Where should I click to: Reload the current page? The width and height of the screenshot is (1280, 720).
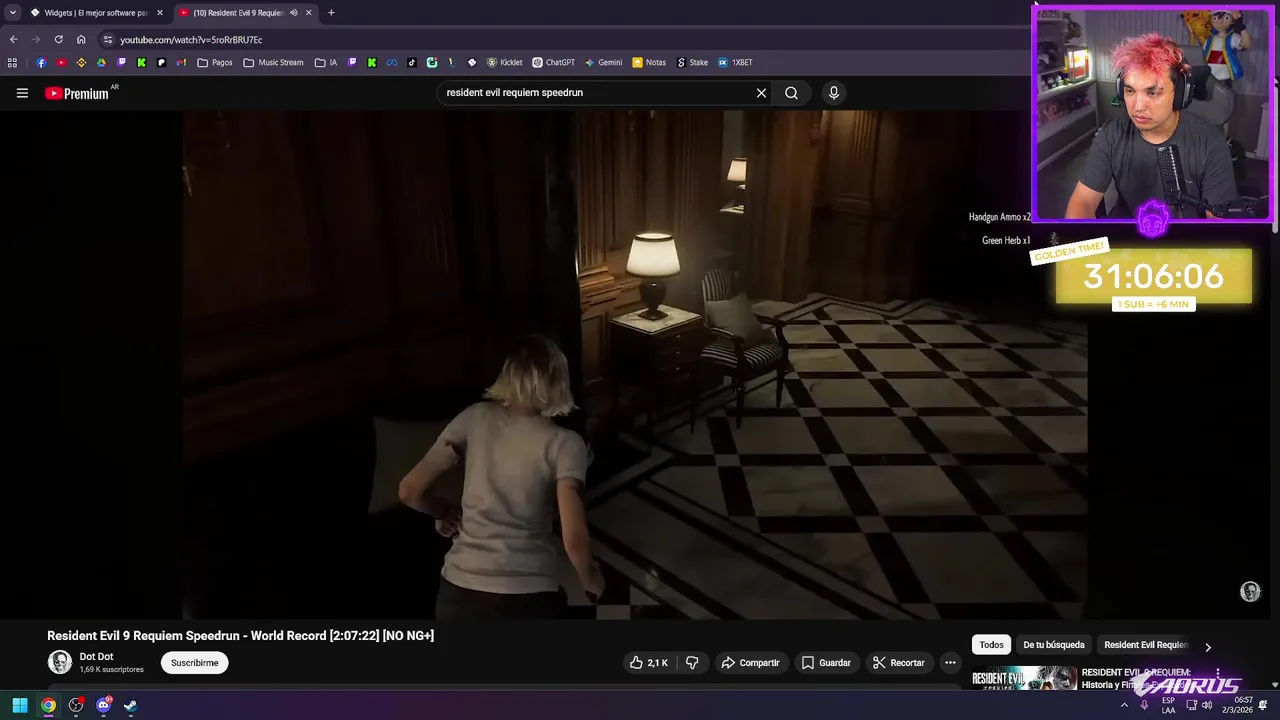tap(58, 39)
